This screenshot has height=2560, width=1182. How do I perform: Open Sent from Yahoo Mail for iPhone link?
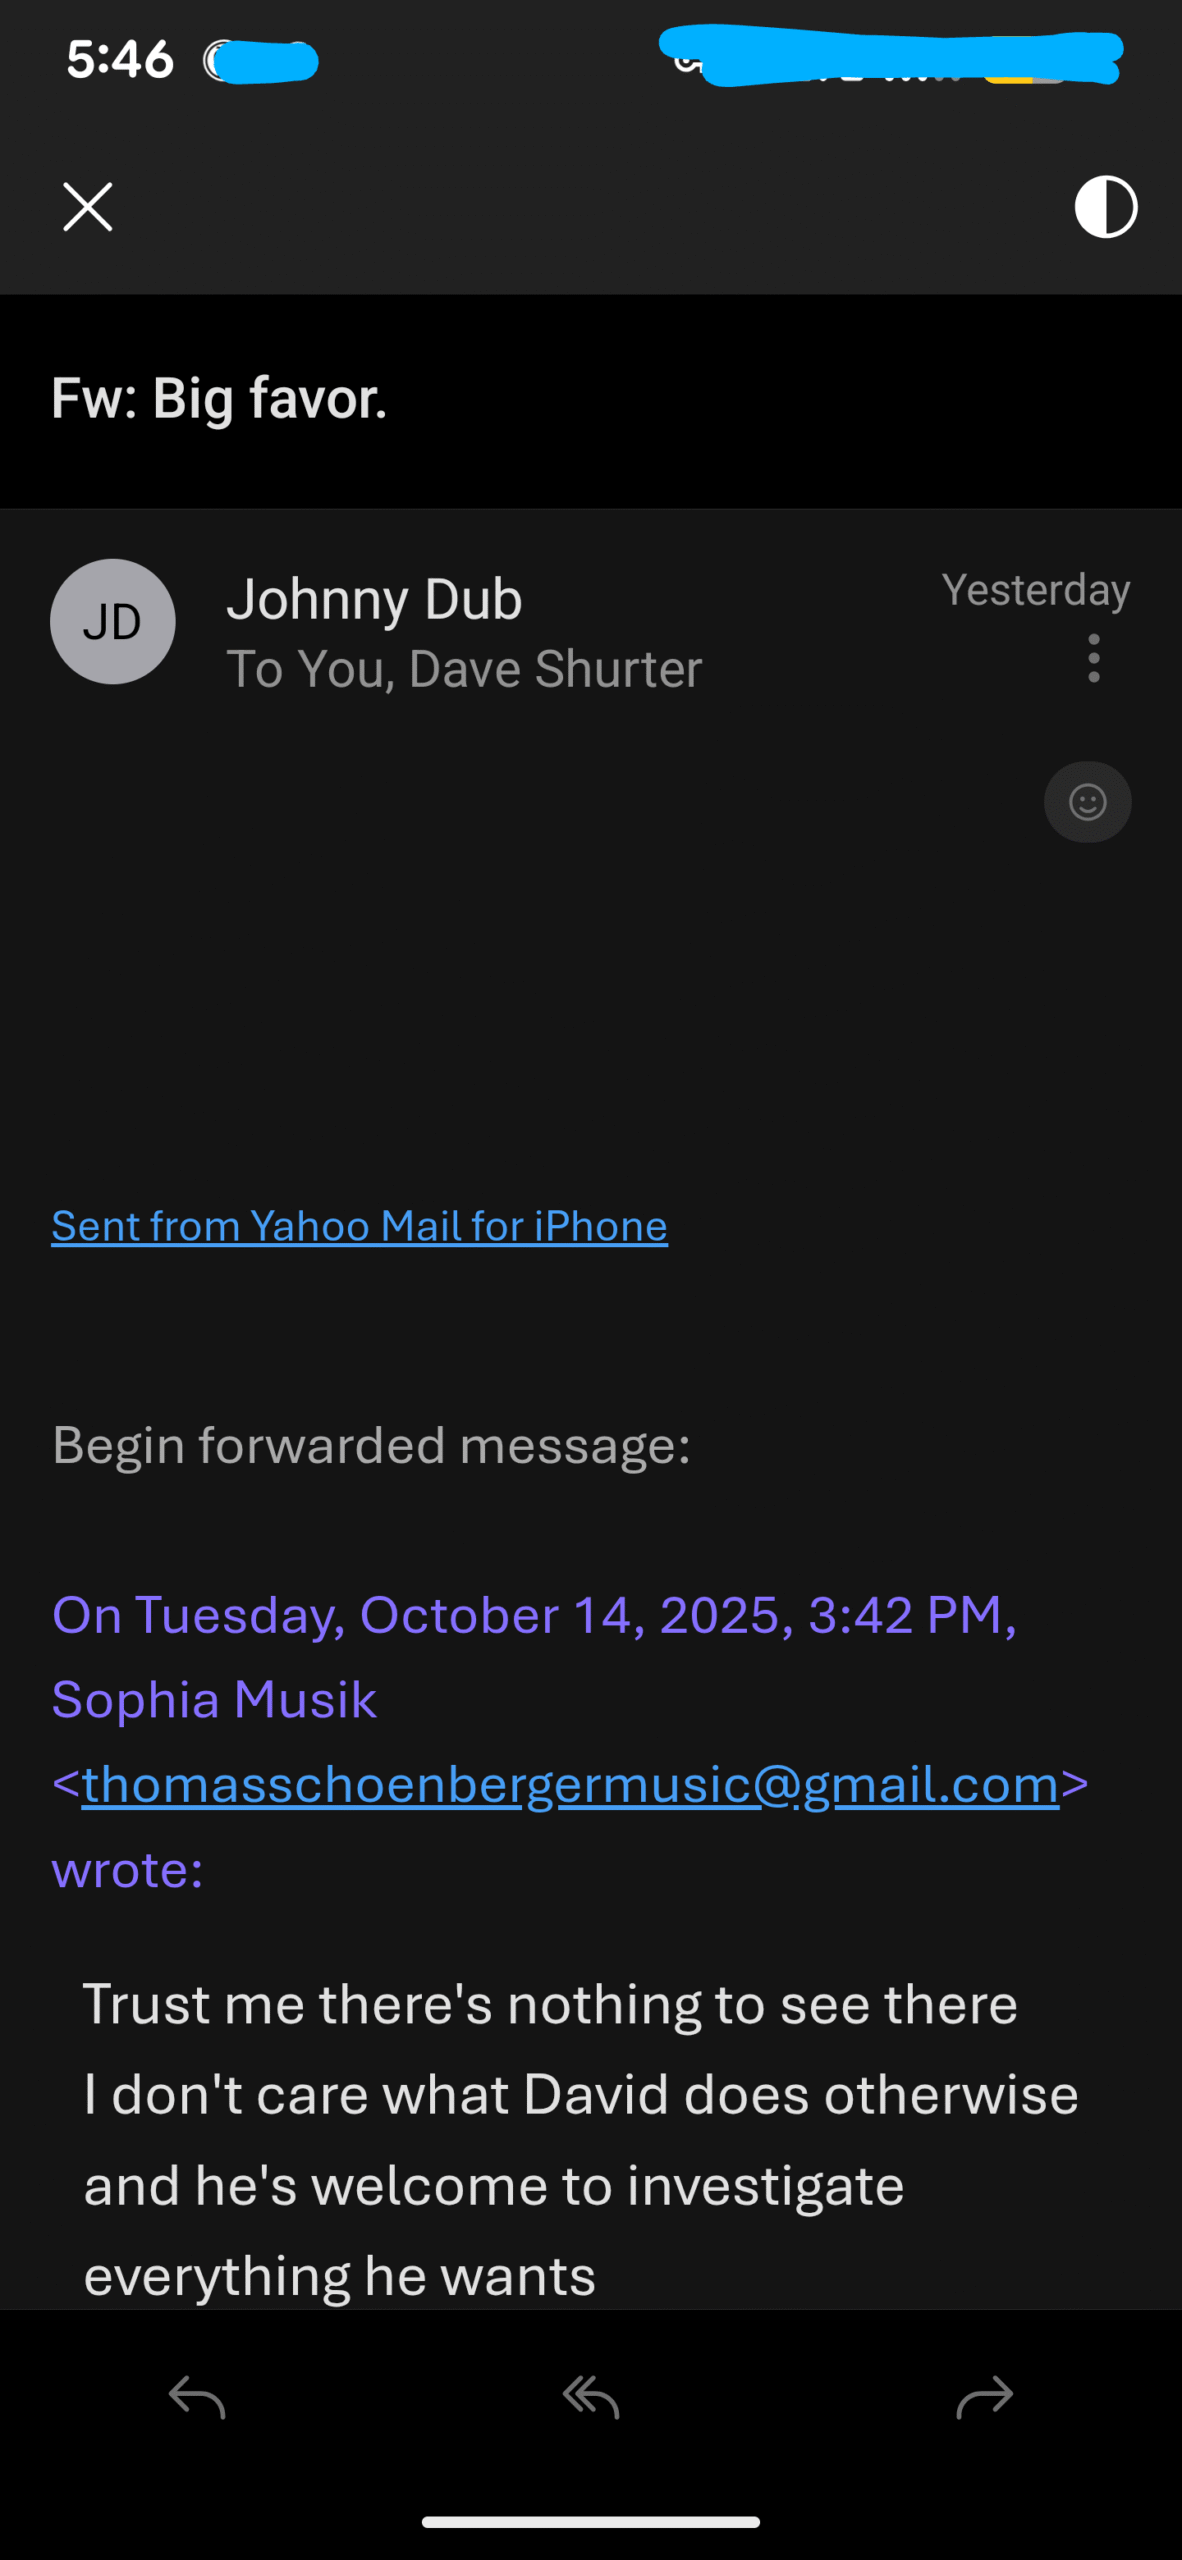(x=359, y=1226)
